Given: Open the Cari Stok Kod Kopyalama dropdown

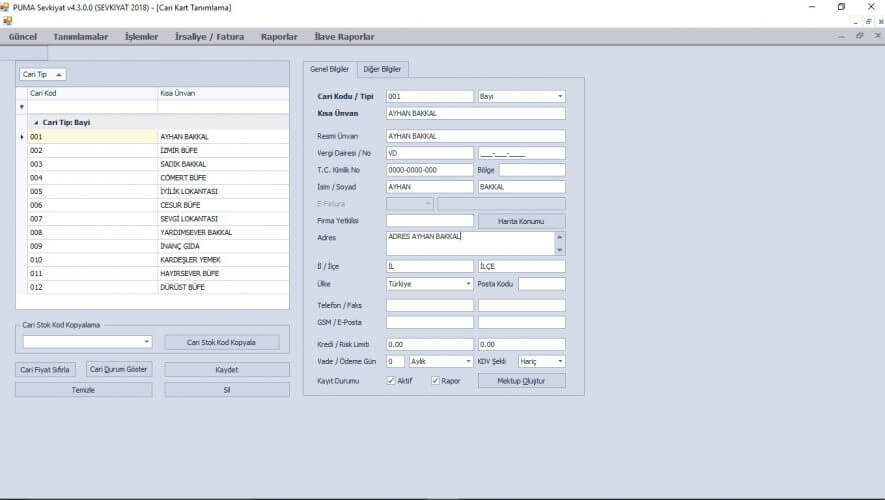Looking at the screenshot, I should click(147, 341).
